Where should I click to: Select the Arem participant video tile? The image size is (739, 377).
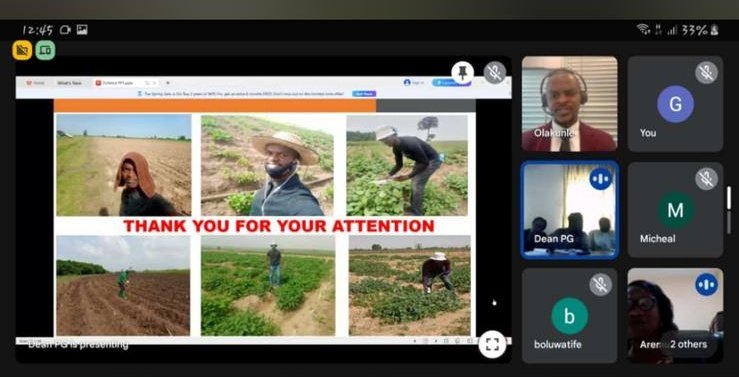pyautogui.click(x=675, y=316)
